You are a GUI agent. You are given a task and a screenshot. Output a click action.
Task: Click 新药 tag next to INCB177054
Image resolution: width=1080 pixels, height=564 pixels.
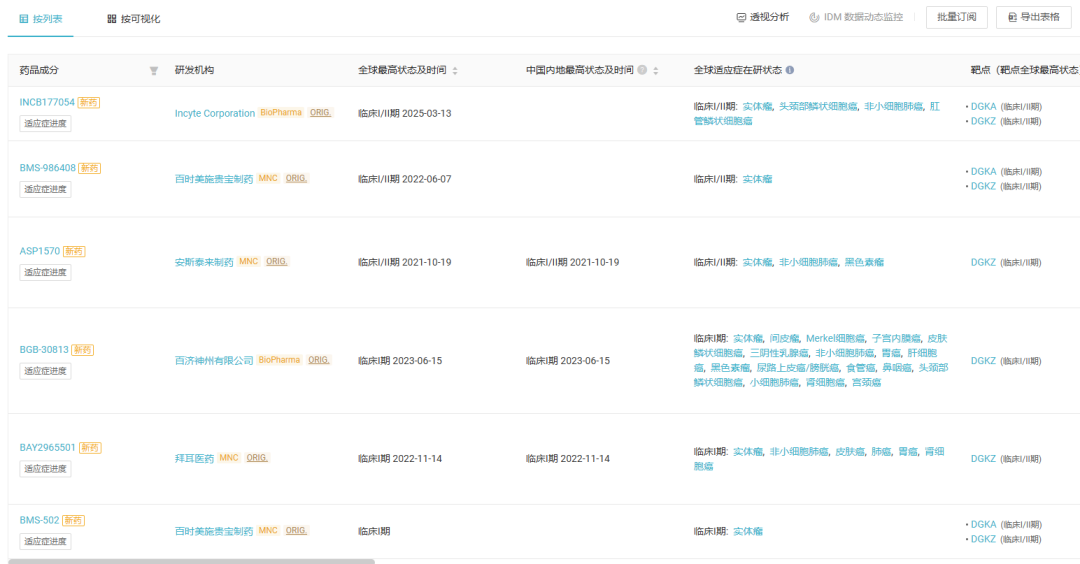[x=89, y=103]
